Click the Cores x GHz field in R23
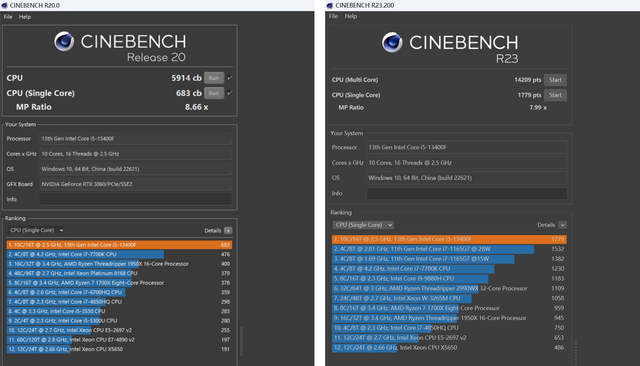This screenshot has height=366, width=640. pos(467,162)
